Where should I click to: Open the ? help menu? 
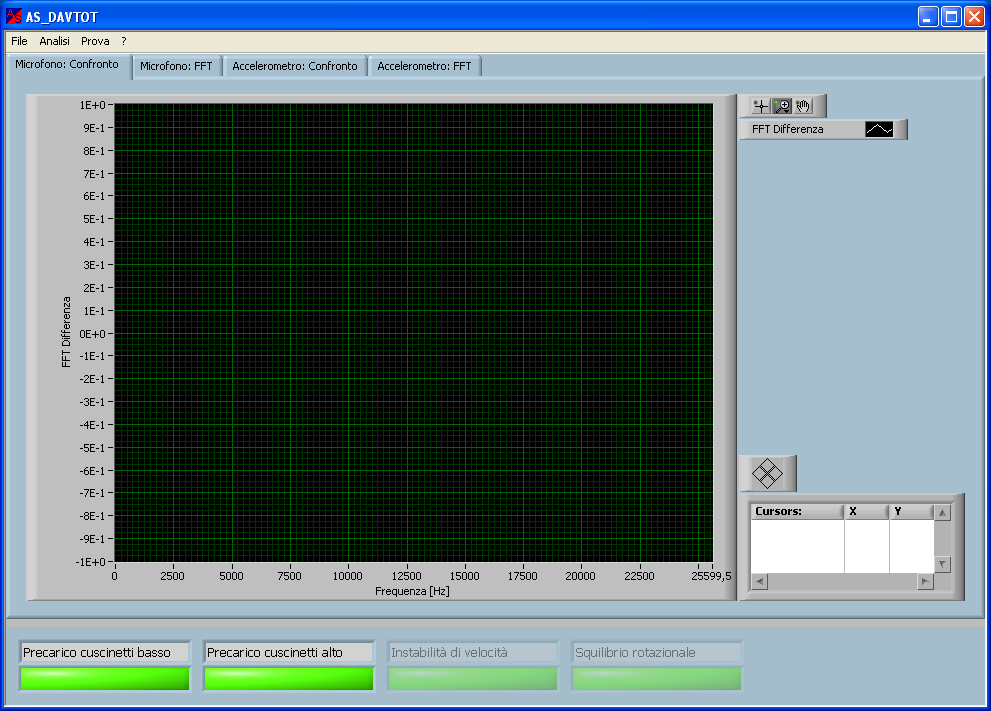coord(124,41)
